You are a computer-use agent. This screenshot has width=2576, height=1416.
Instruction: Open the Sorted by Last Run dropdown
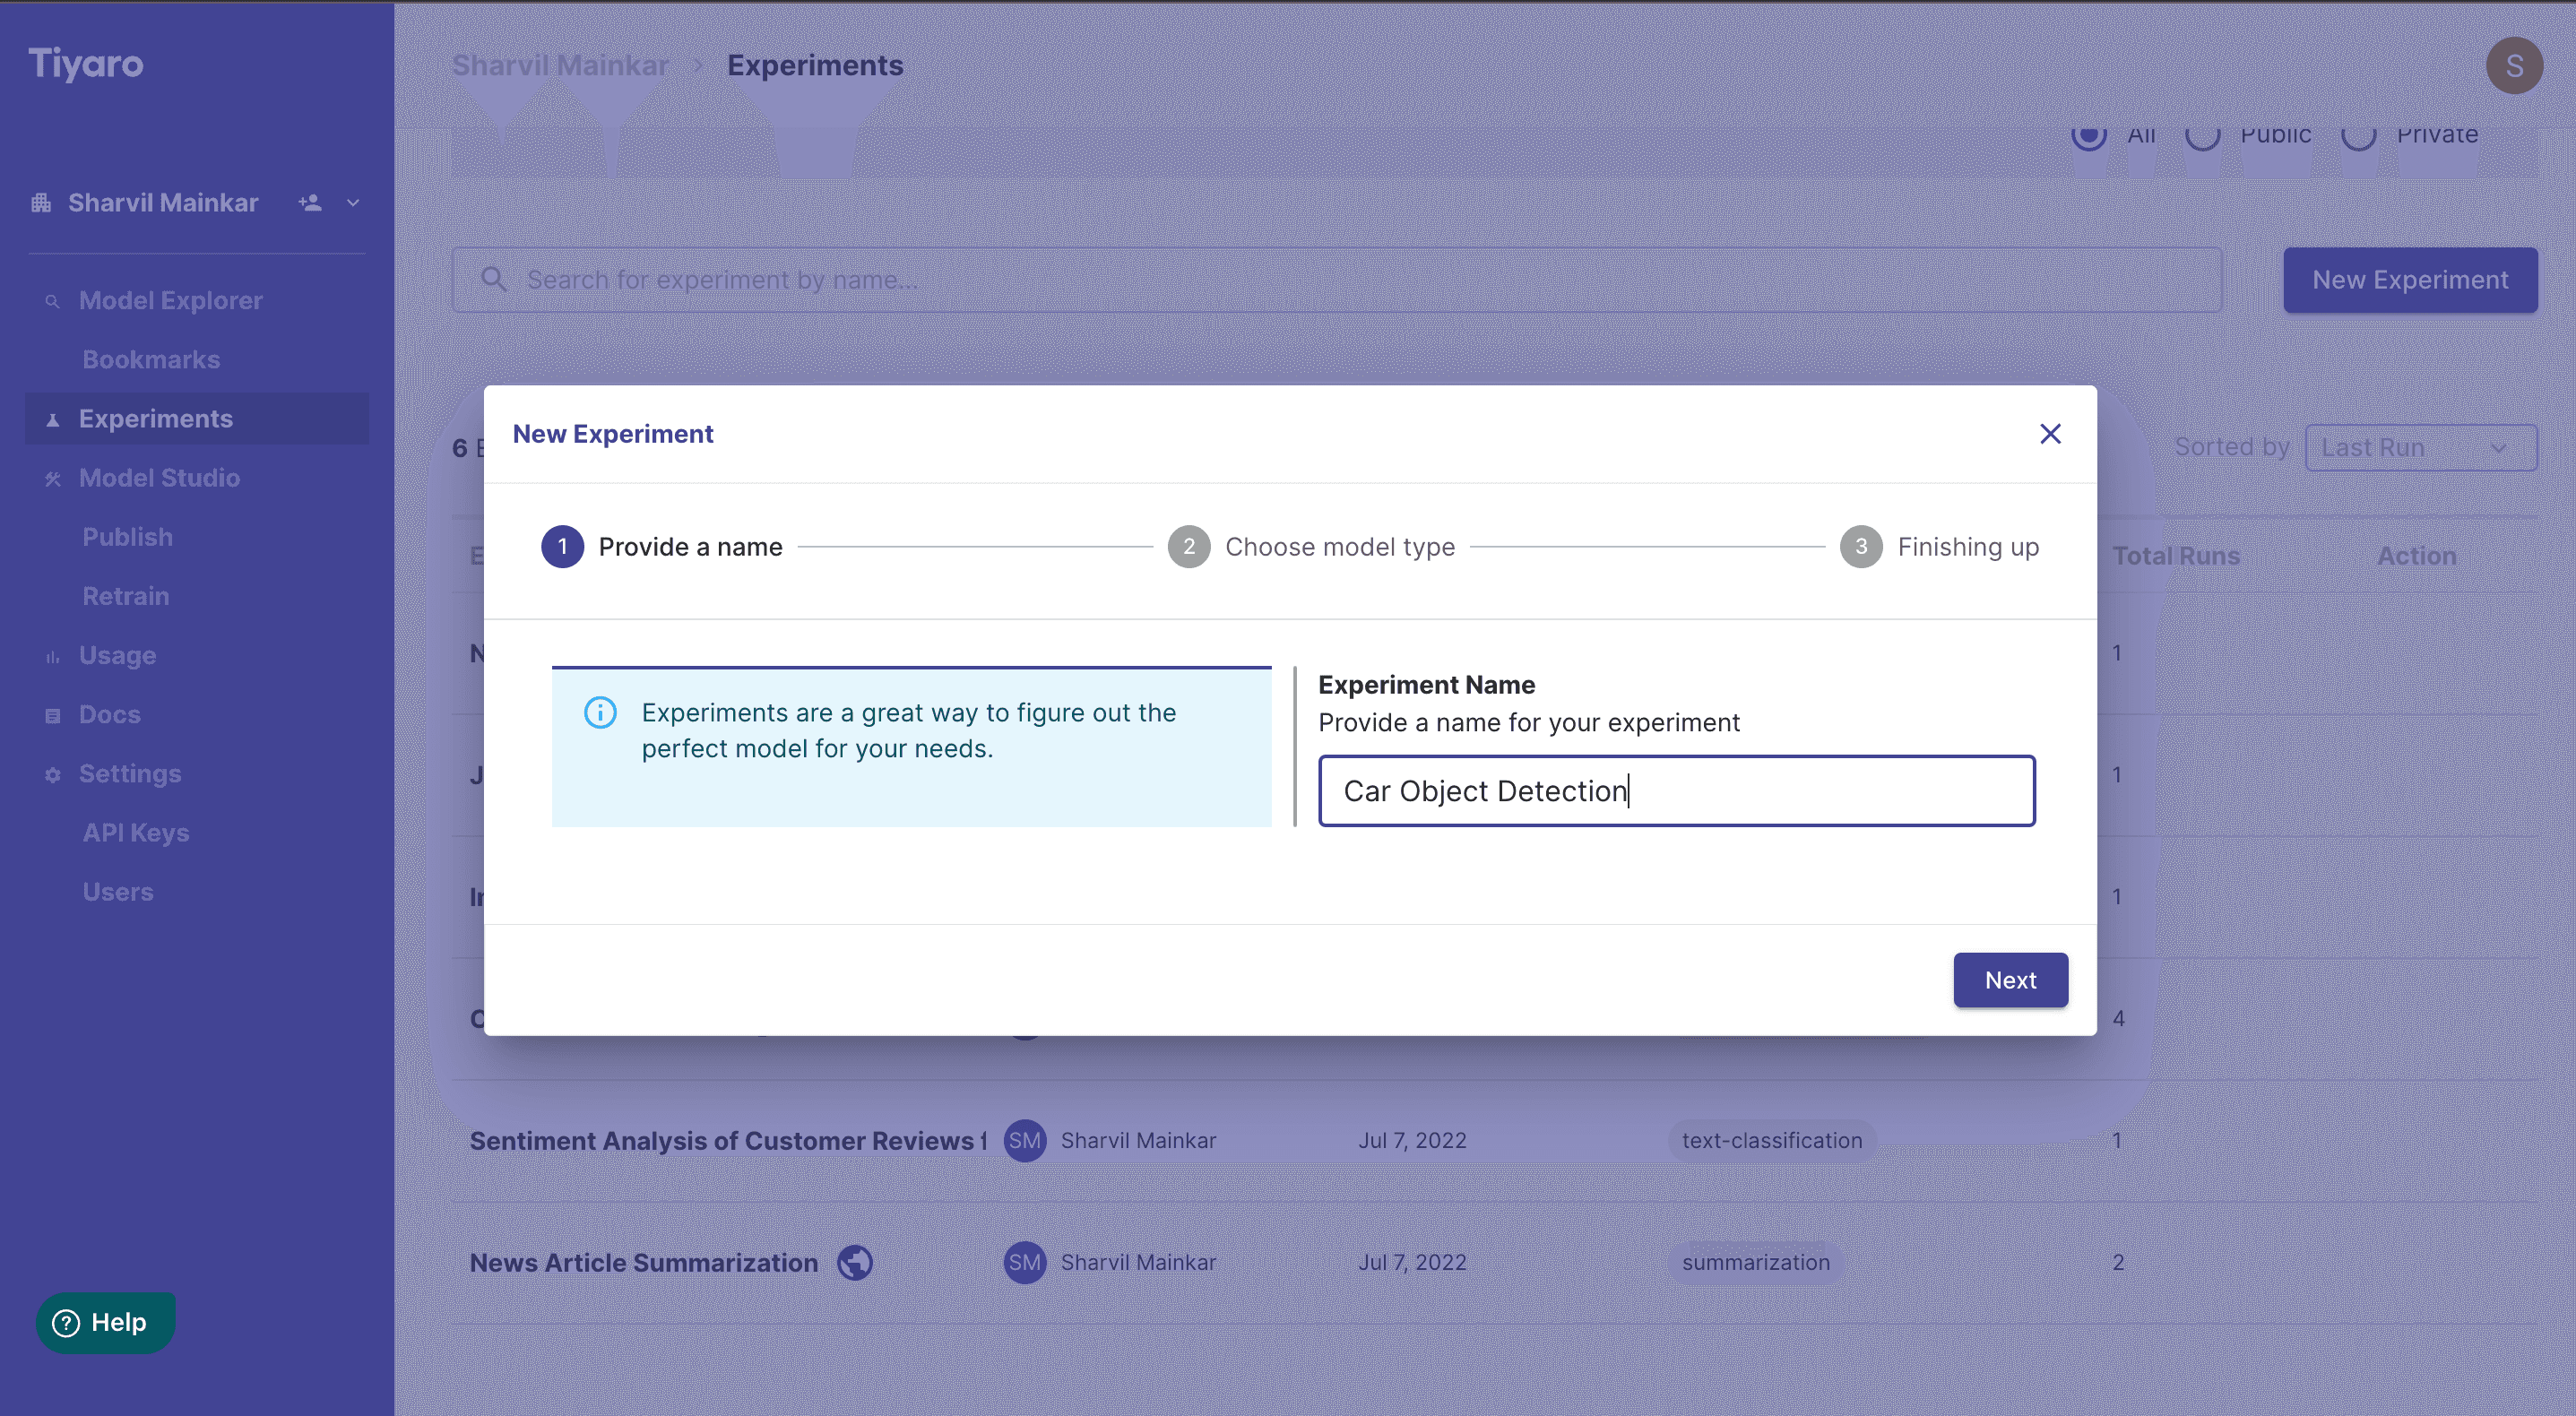2420,447
